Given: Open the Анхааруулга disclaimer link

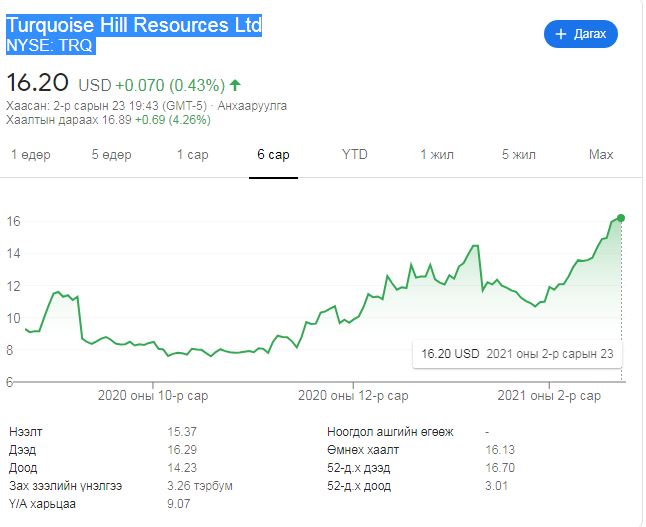Looking at the screenshot, I should (x=252, y=106).
